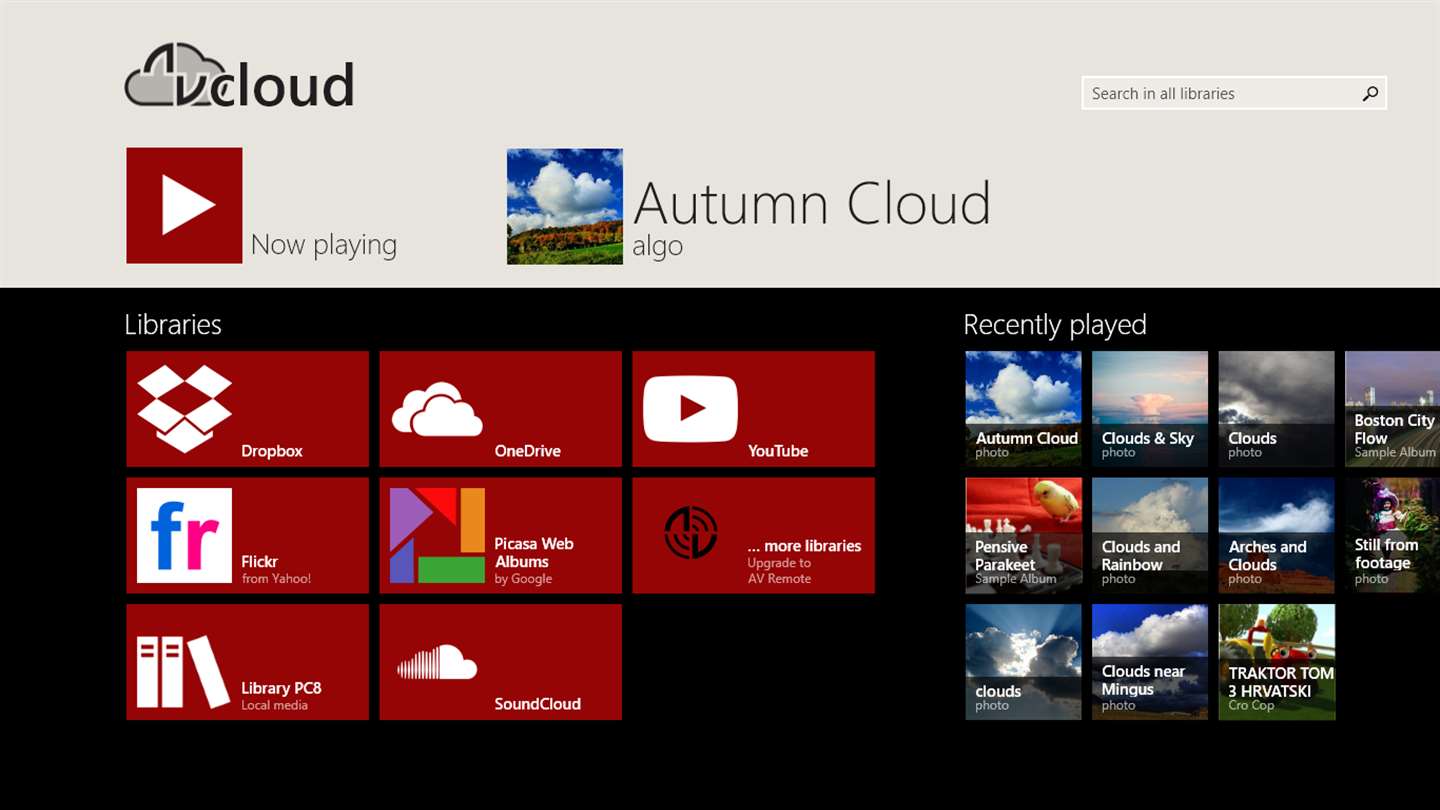Open the Autumn Cloud recently played photo
Screen dimensions: 1440x810
(x=1023, y=408)
